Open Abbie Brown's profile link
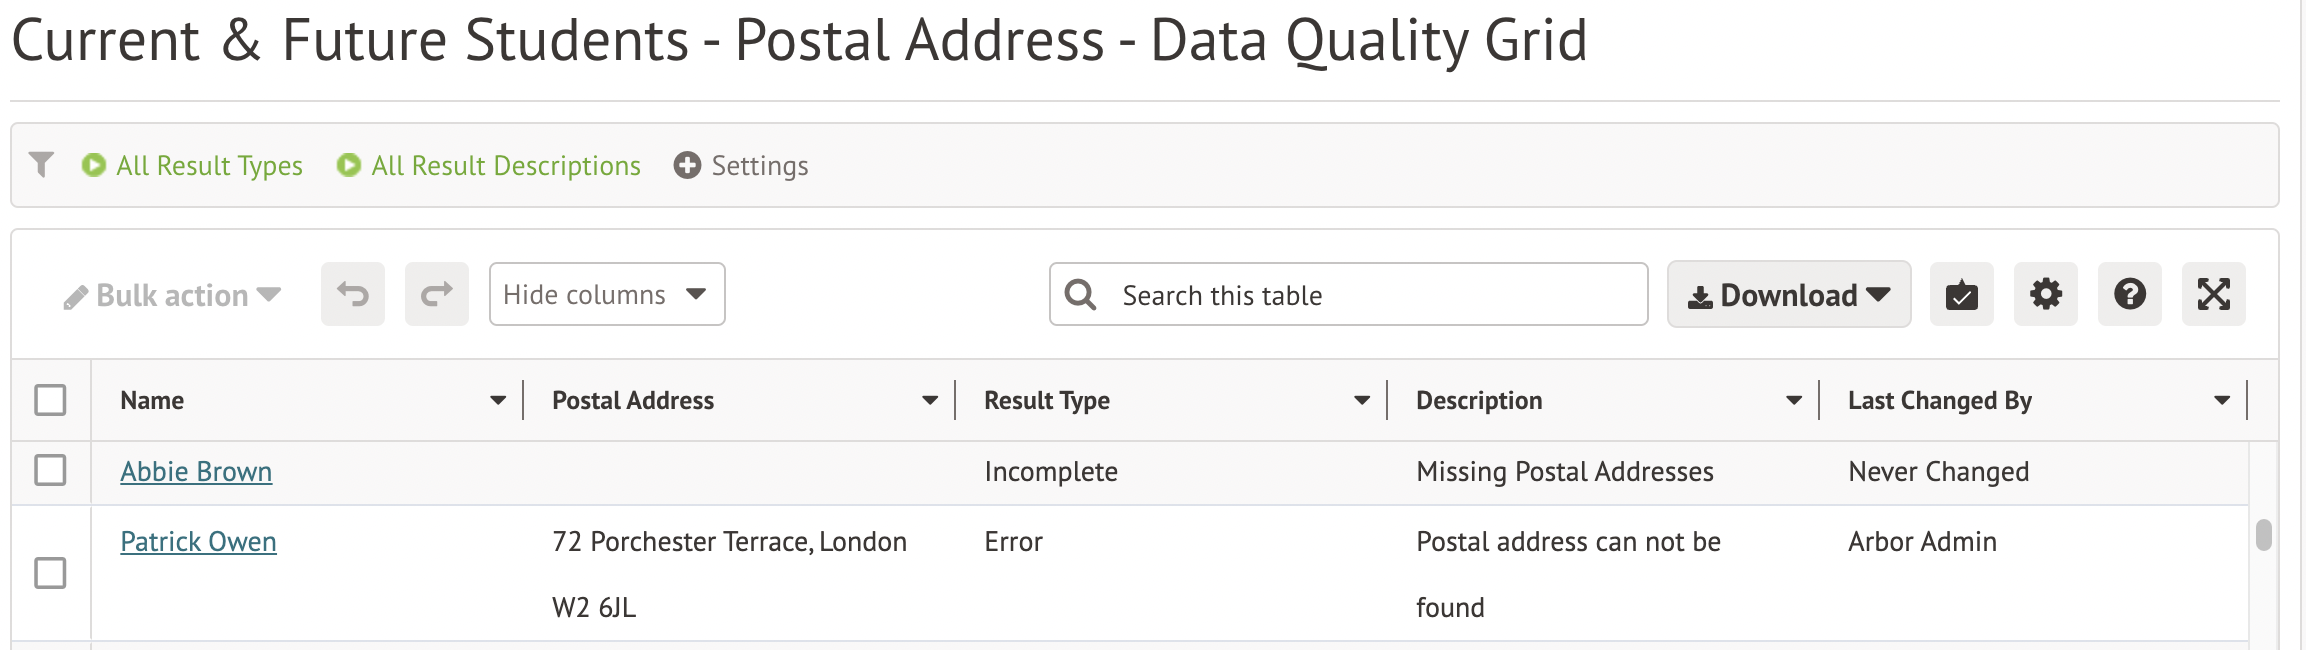This screenshot has height=650, width=2306. [x=196, y=471]
